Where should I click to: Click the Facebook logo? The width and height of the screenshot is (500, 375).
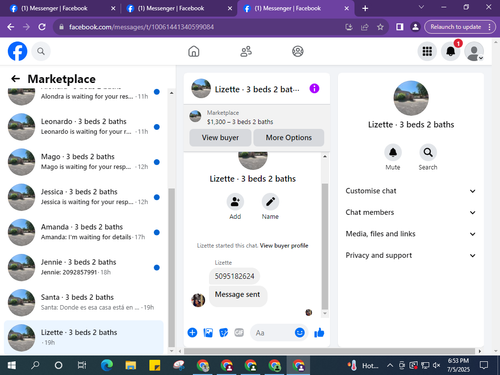17,51
